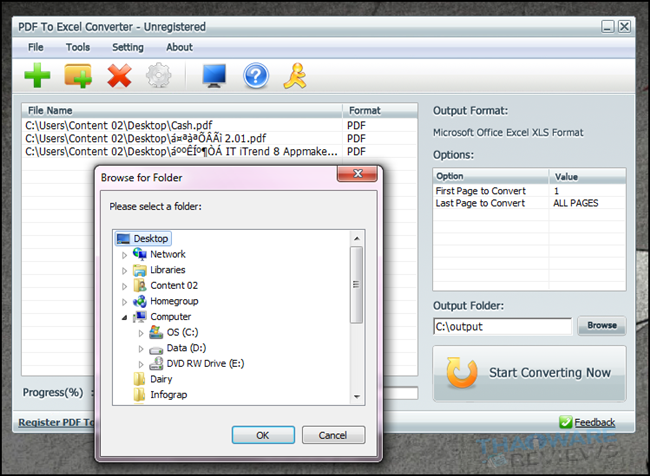Screen dimensions: 650x476
Task: Select the Cash.pdf file row
Action: tap(219, 125)
